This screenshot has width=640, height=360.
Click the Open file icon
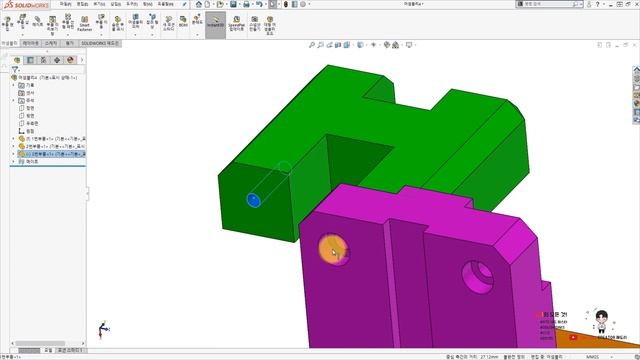click(220, 4)
